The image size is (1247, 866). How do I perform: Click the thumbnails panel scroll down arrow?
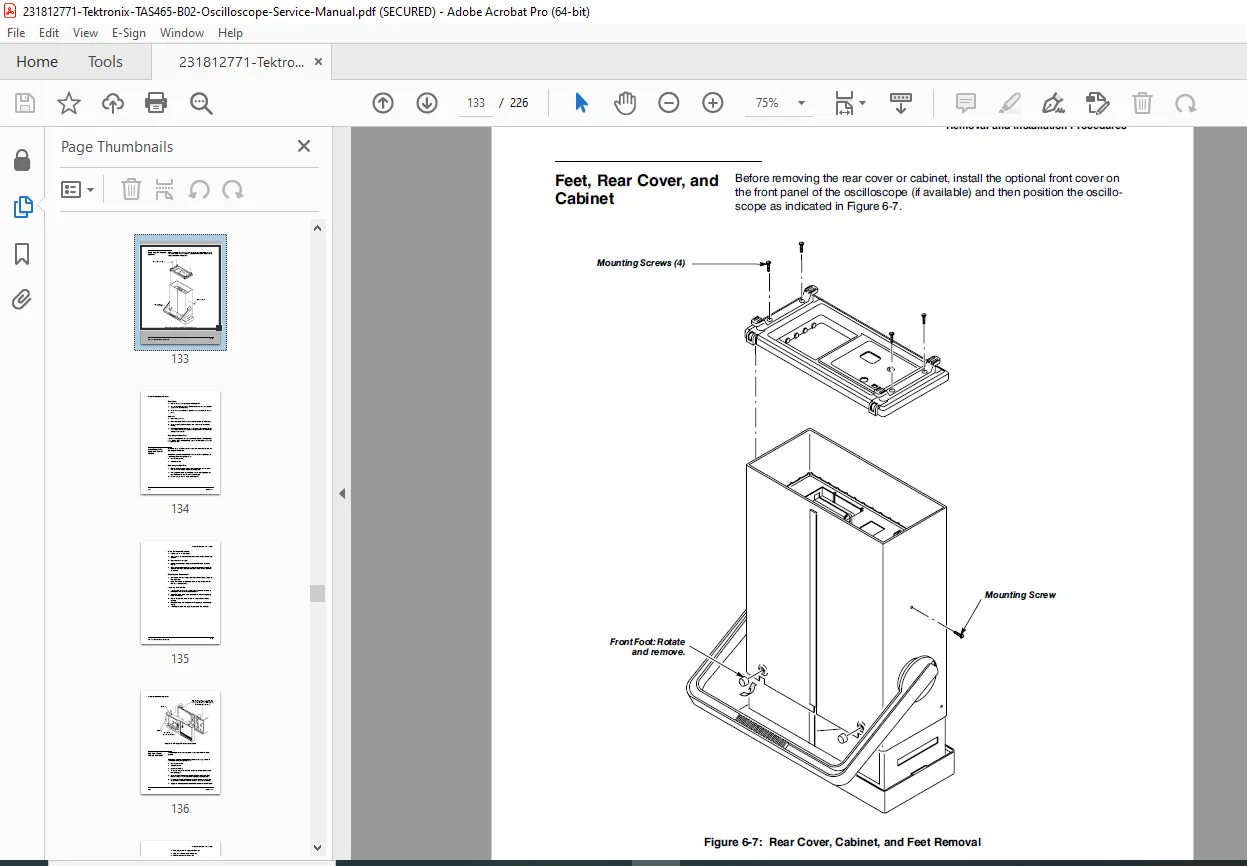click(x=317, y=848)
